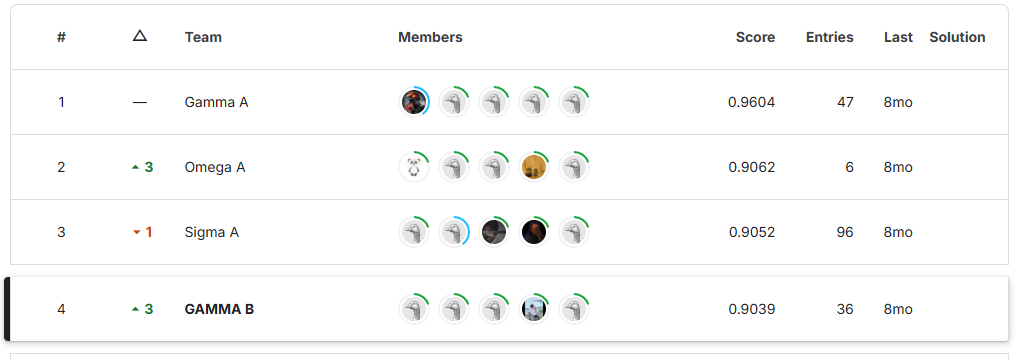The image size is (1018, 360).
Task: Open Gamma A's first member avatar
Action: [x=414, y=102]
